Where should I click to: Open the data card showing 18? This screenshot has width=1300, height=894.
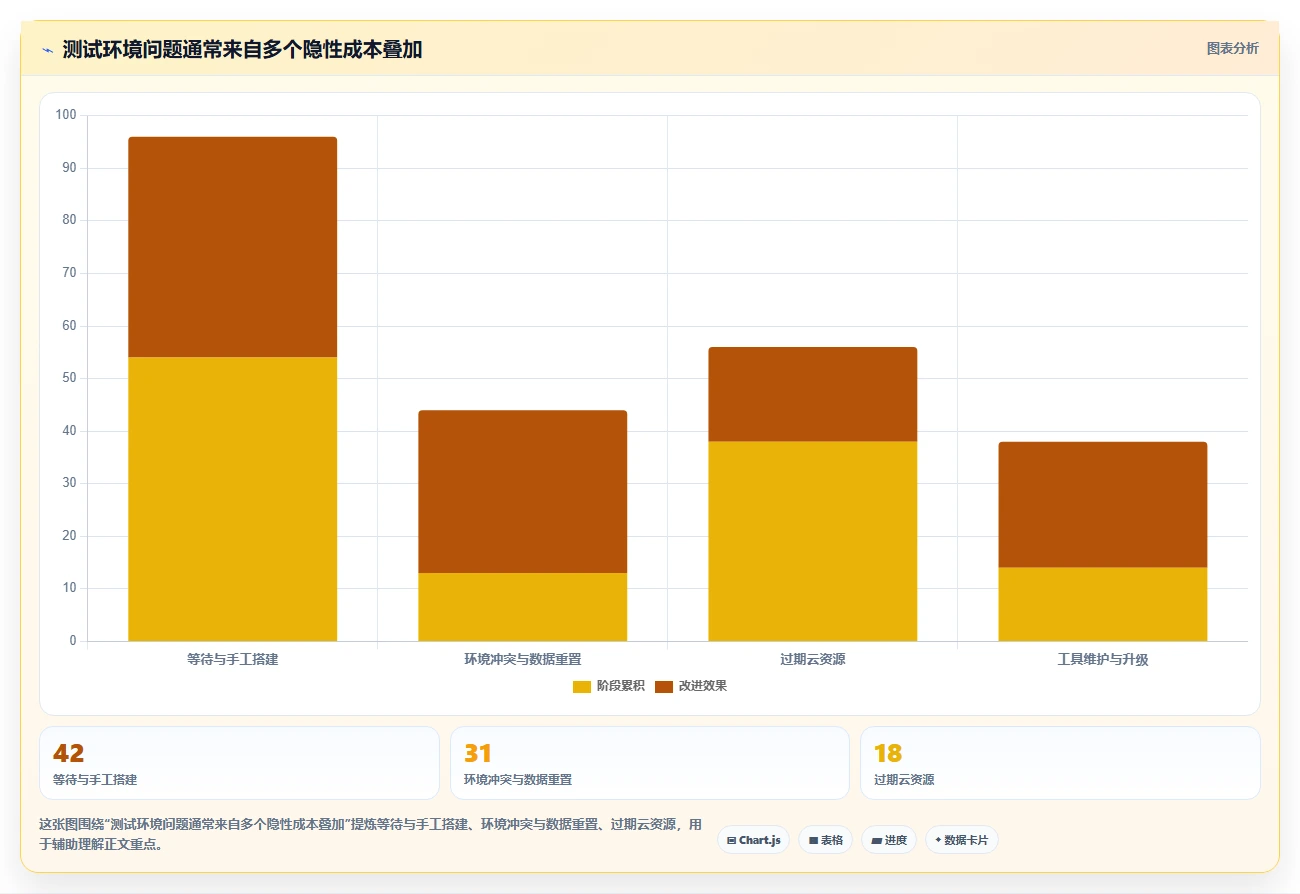1060,763
